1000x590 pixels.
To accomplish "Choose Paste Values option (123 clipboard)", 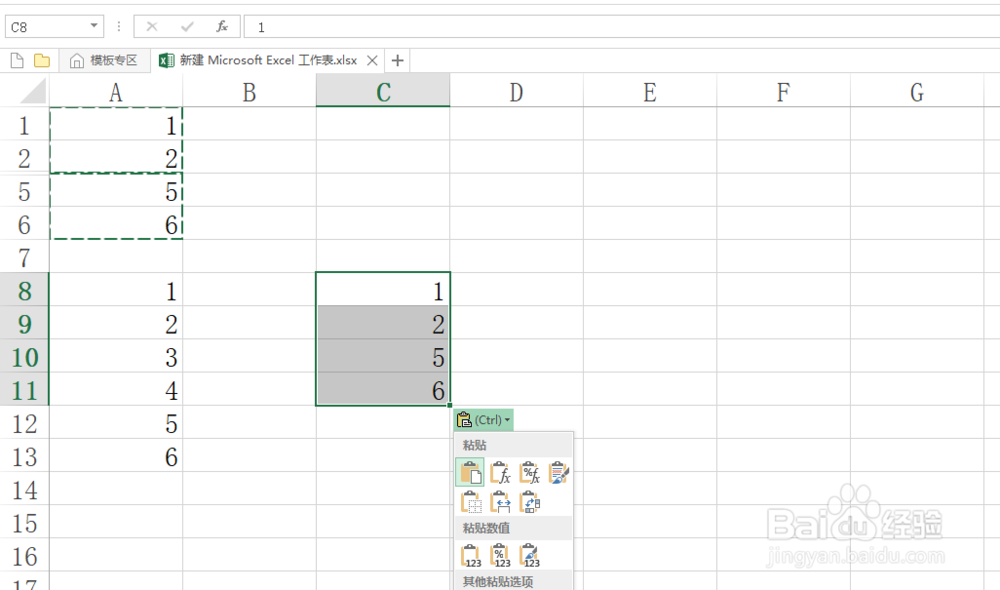I will pos(471,556).
